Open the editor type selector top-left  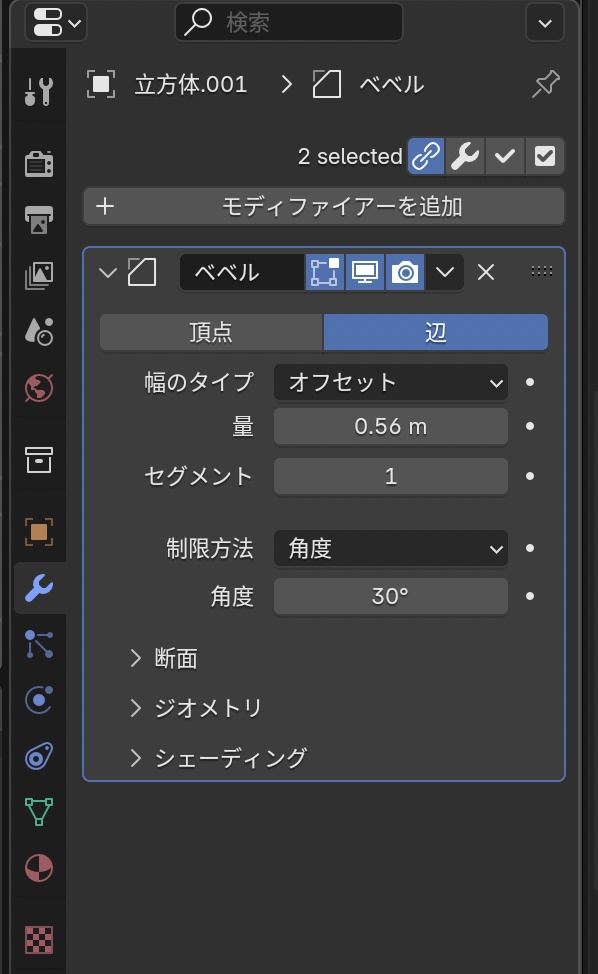coord(49,22)
